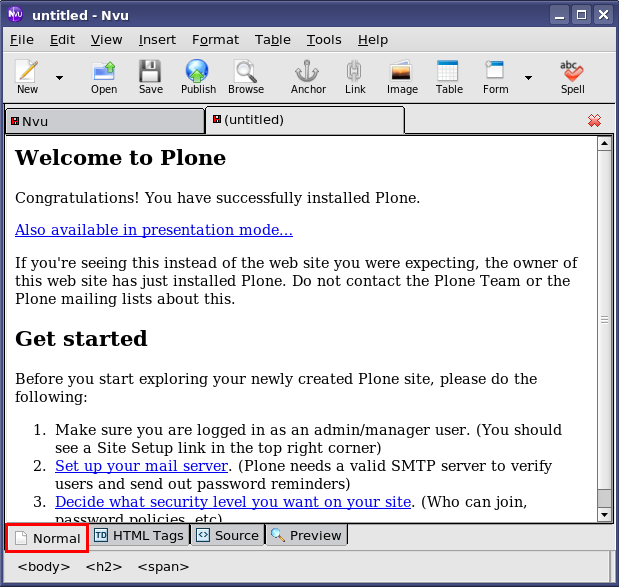
Task: Open the Format menu
Action: point(215,40)
